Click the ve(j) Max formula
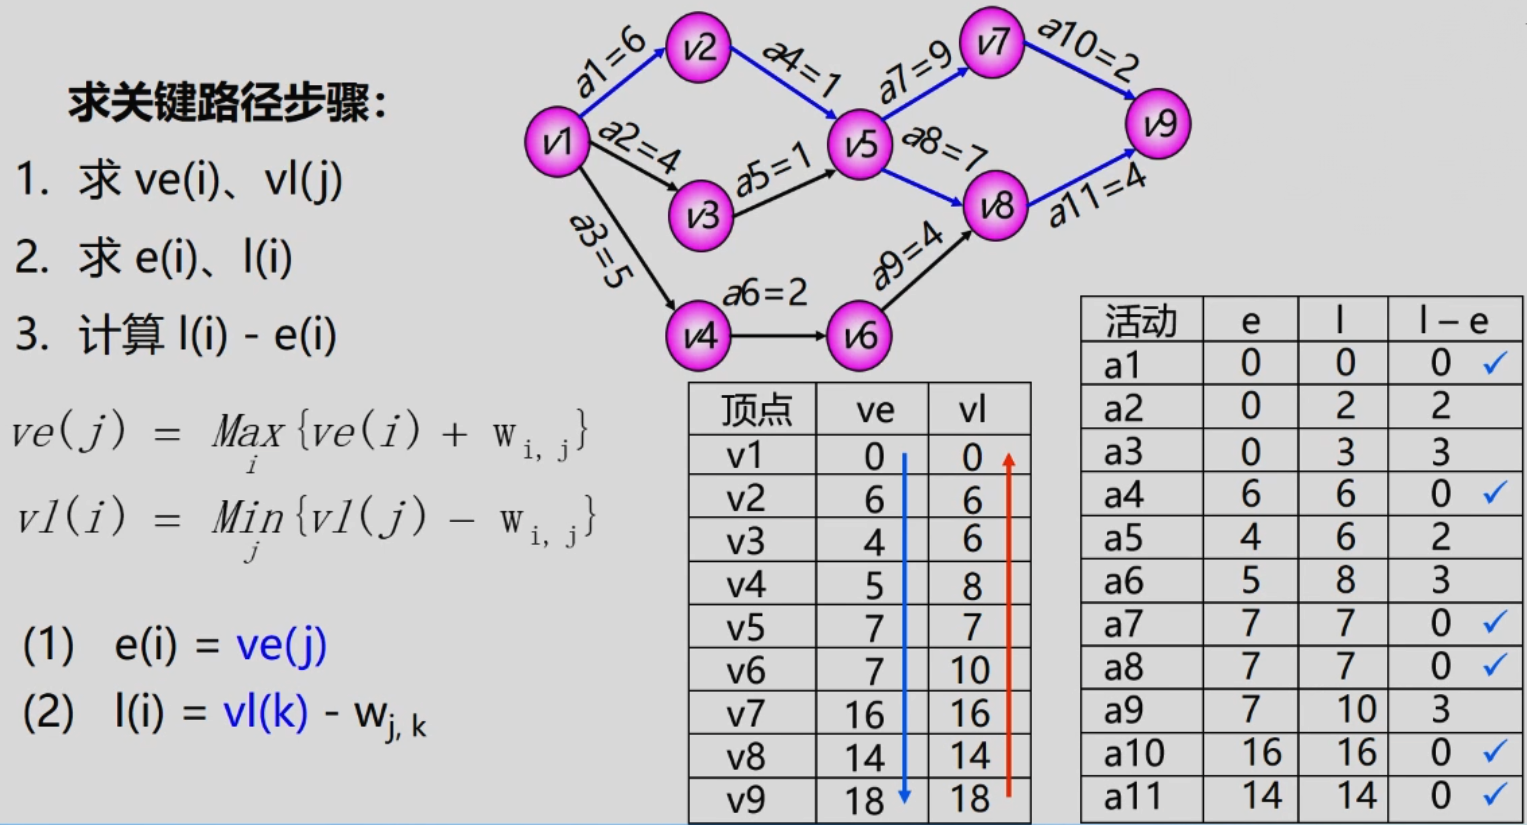The image size is (1527, 825). 299,439
